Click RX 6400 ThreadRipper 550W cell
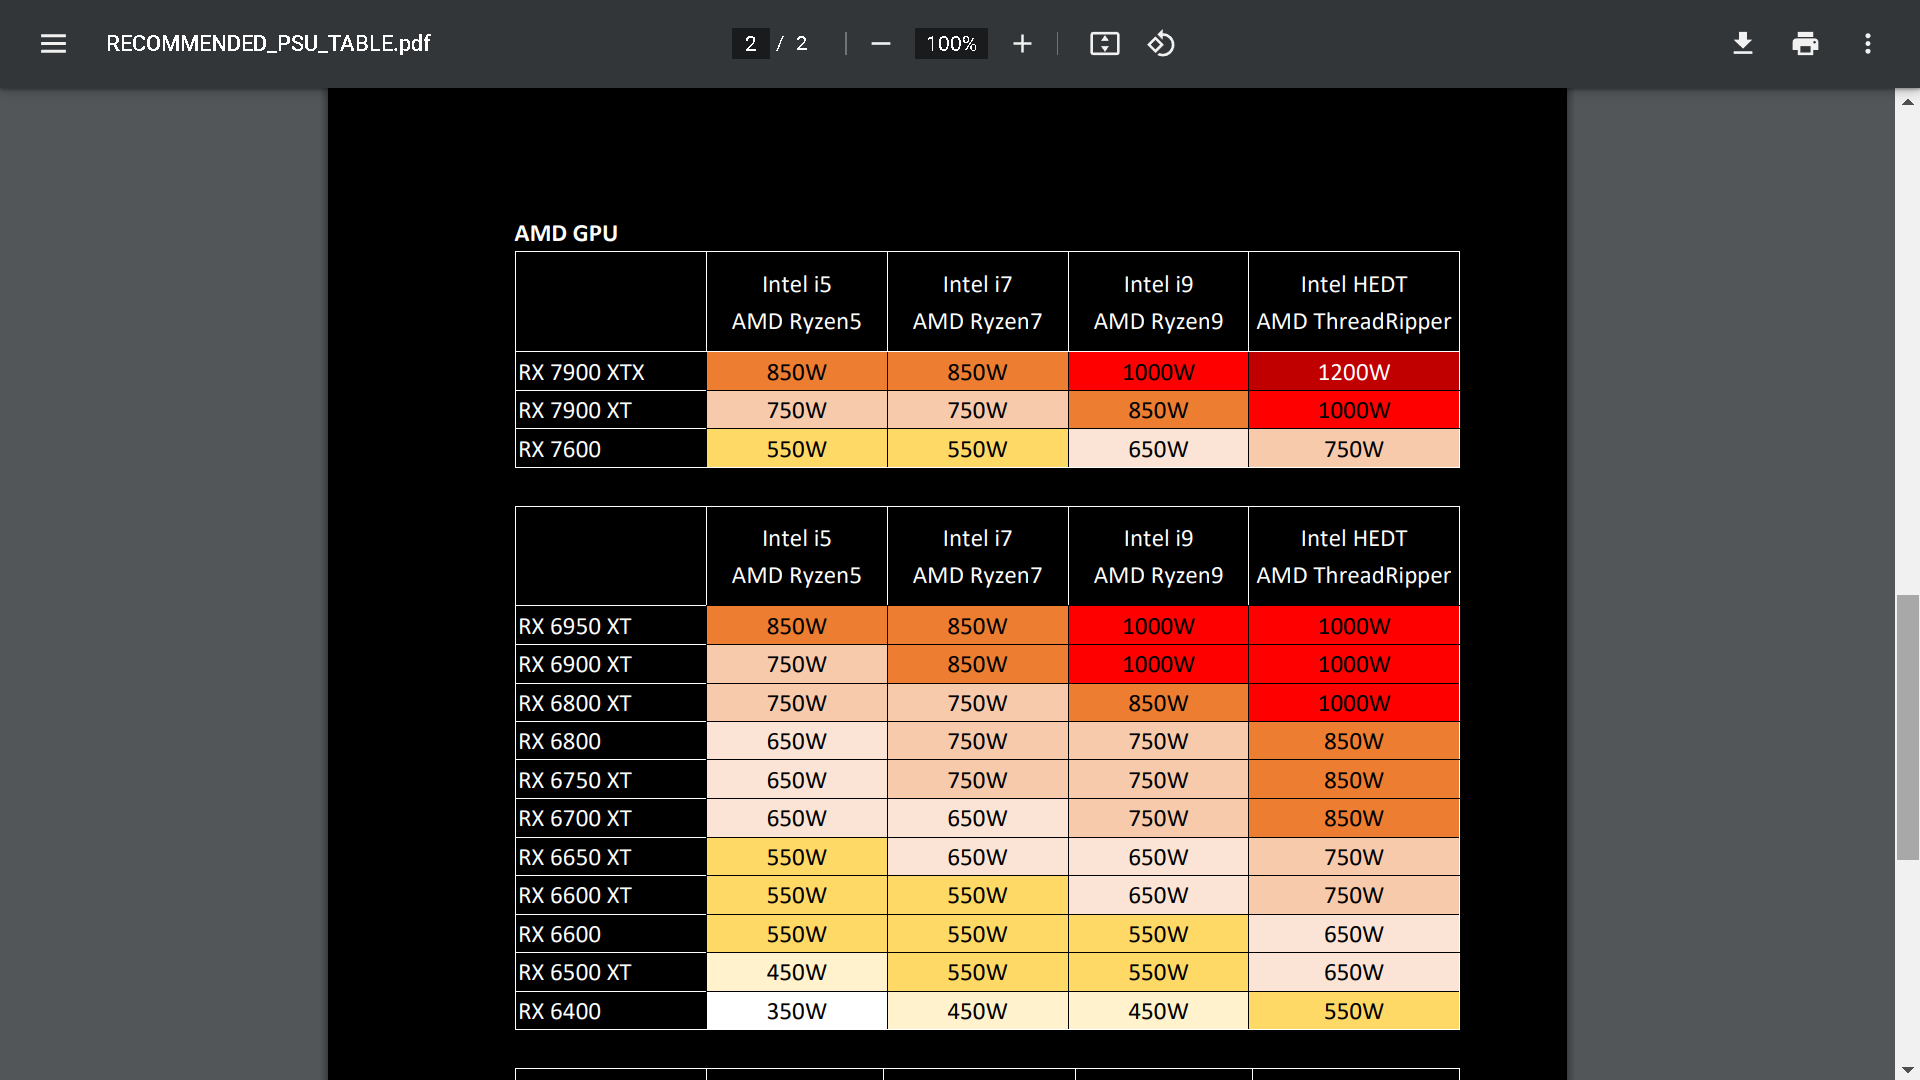This screenshot has height=1080, width=1920. (x=1354, y=1011)
